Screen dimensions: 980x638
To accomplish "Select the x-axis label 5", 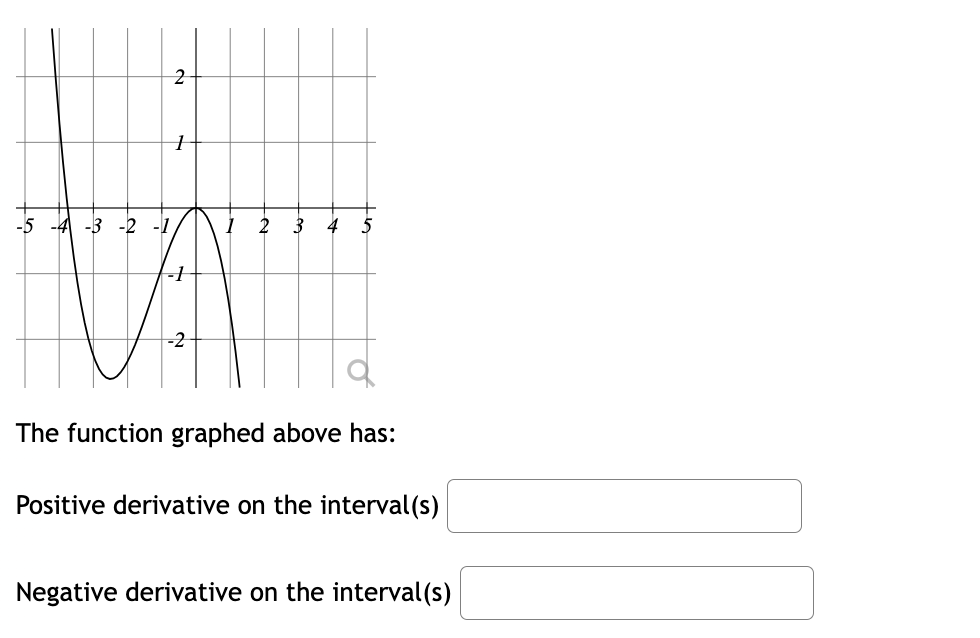I will click(x=367, y=226).
